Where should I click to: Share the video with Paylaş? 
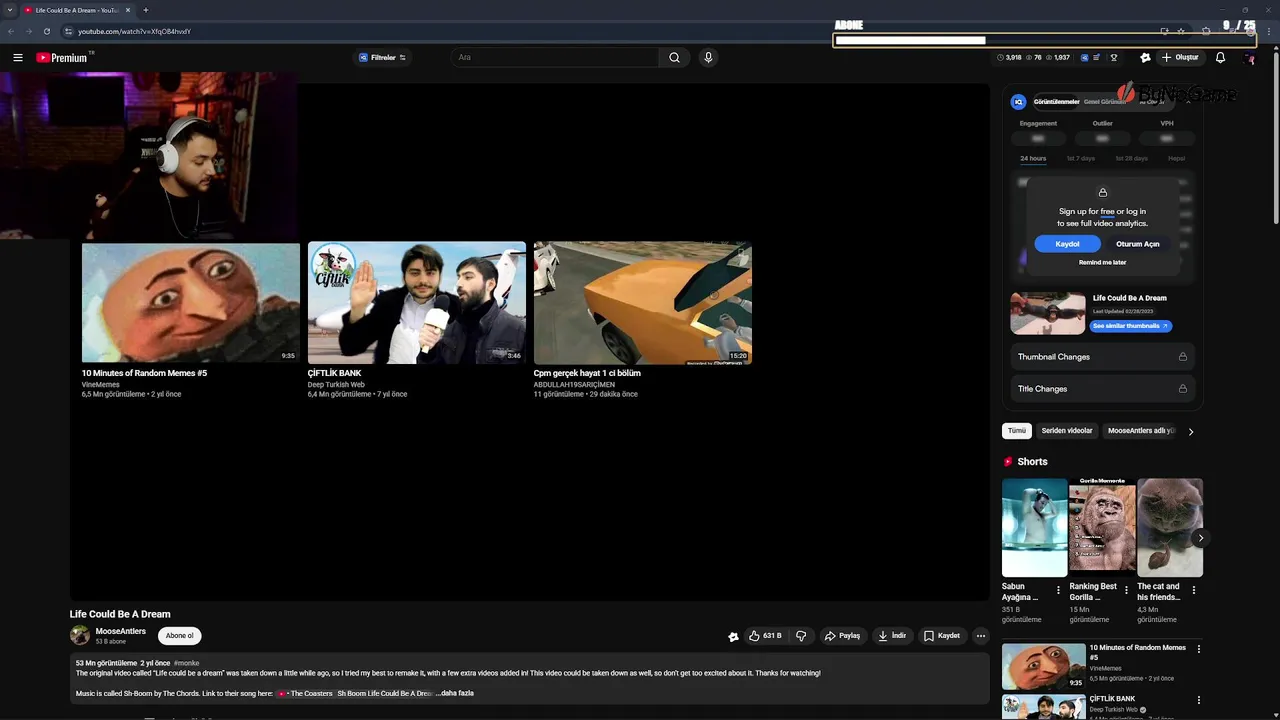pos(842,636)
